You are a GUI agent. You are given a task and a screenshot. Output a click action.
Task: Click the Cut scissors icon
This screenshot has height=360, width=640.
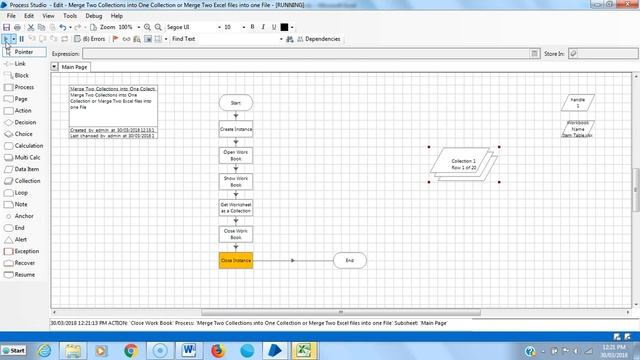click(x=31, y=27)
